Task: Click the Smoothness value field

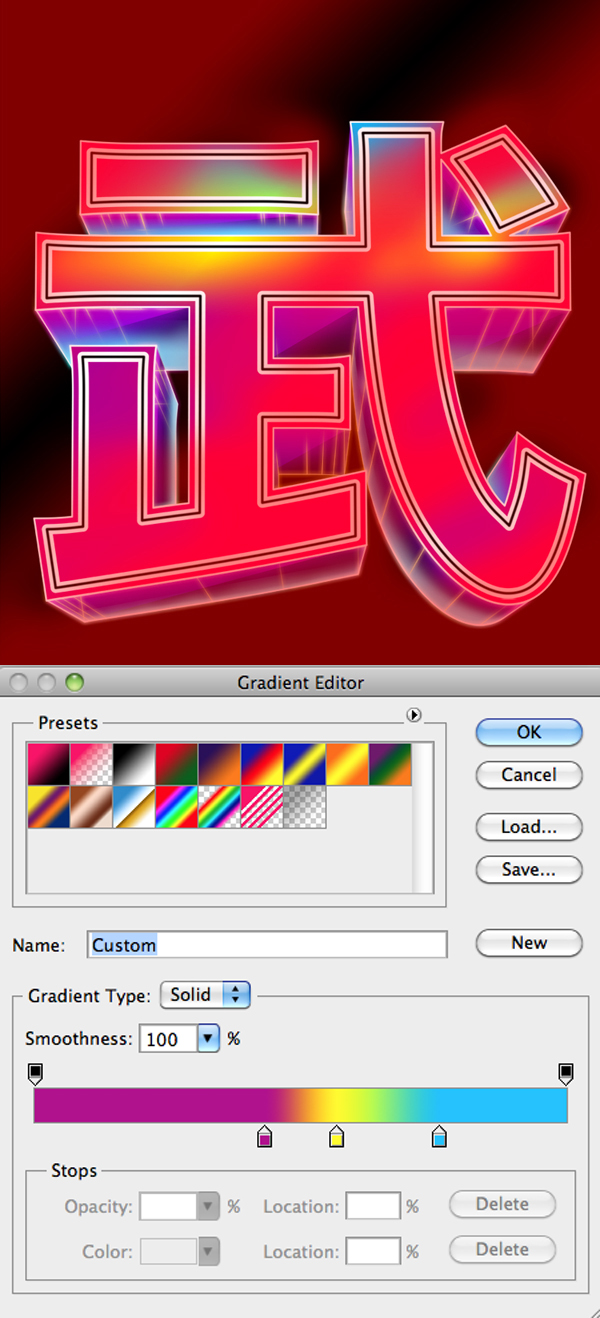Action: pyautogui.click(x=167, y=1039)
